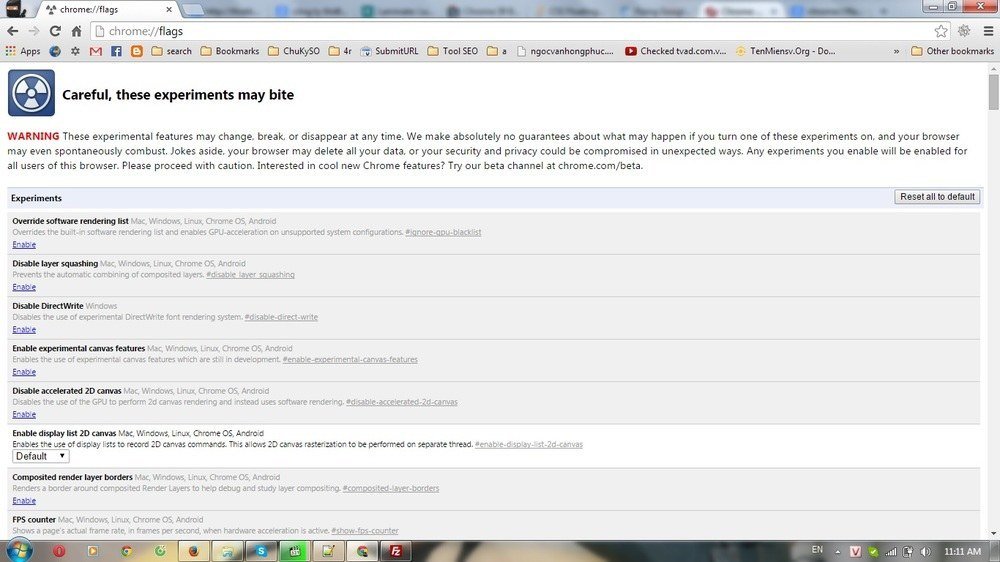Expand the search bookmarks folder
Image resolution: width=1000 pixels, height=562 pixels.
pyautogui.click(x=172, y=51)
